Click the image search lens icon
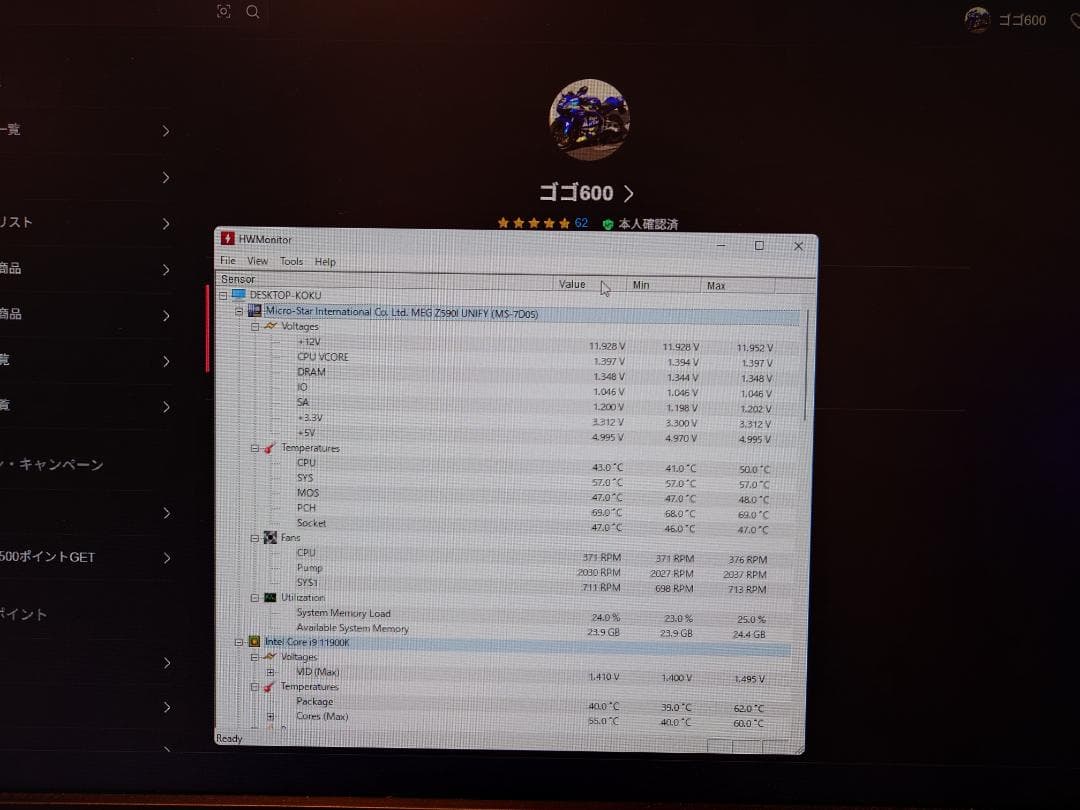The image size is (1080, 810). click(x=224, y=12)
